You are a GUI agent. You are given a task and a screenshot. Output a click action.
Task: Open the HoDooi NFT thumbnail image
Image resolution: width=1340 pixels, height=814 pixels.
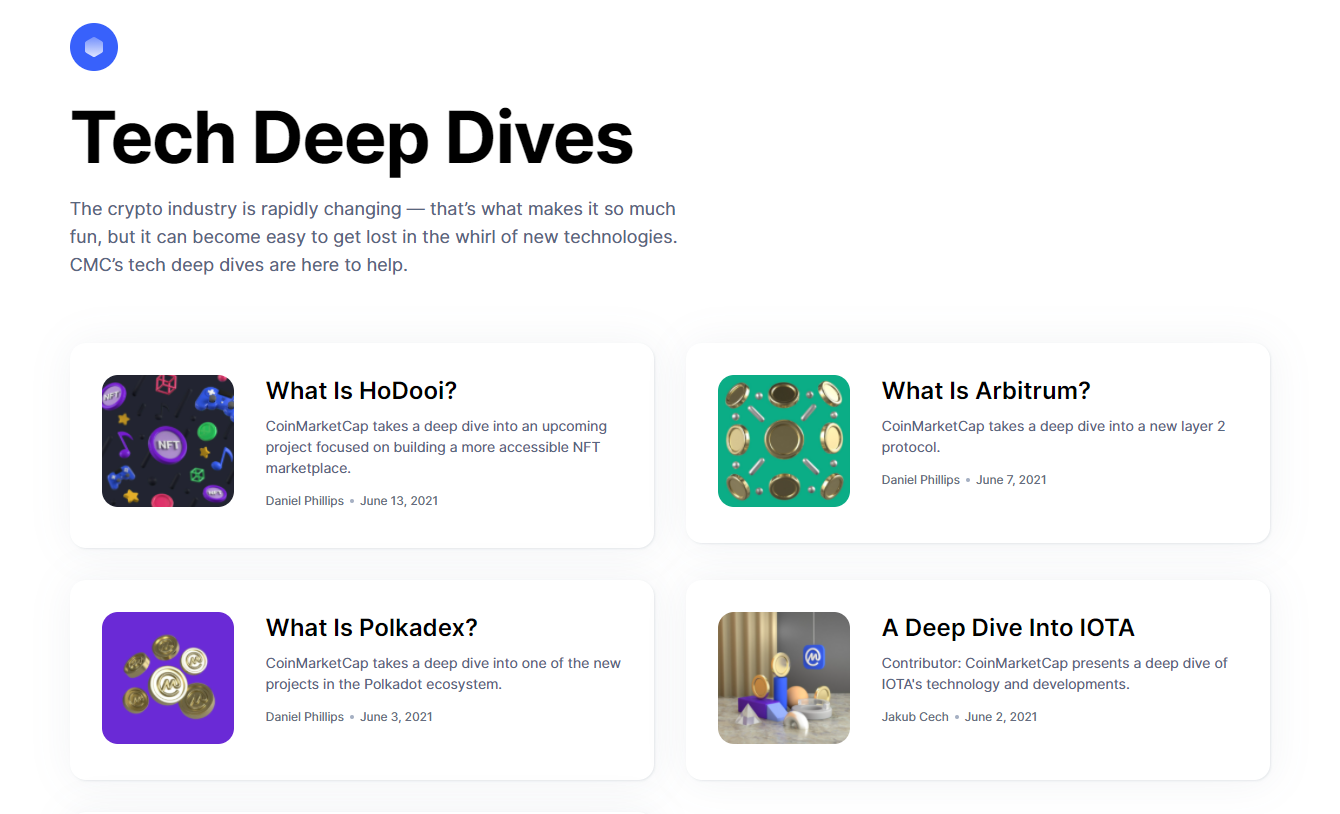168,441
